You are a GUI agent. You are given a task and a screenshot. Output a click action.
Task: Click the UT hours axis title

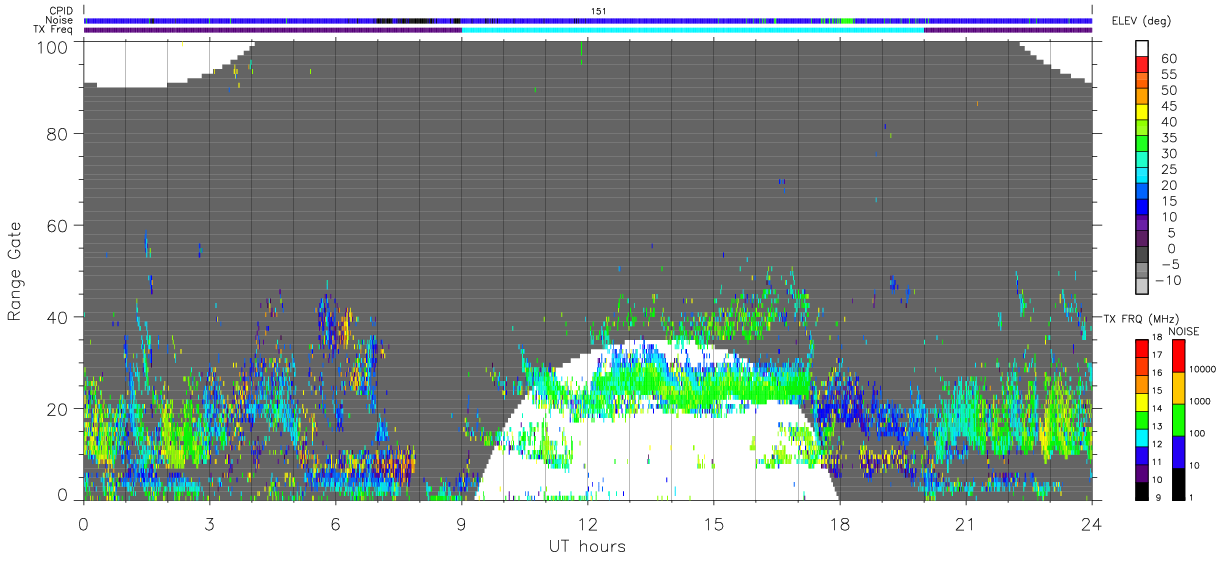[x=587, y=546]
